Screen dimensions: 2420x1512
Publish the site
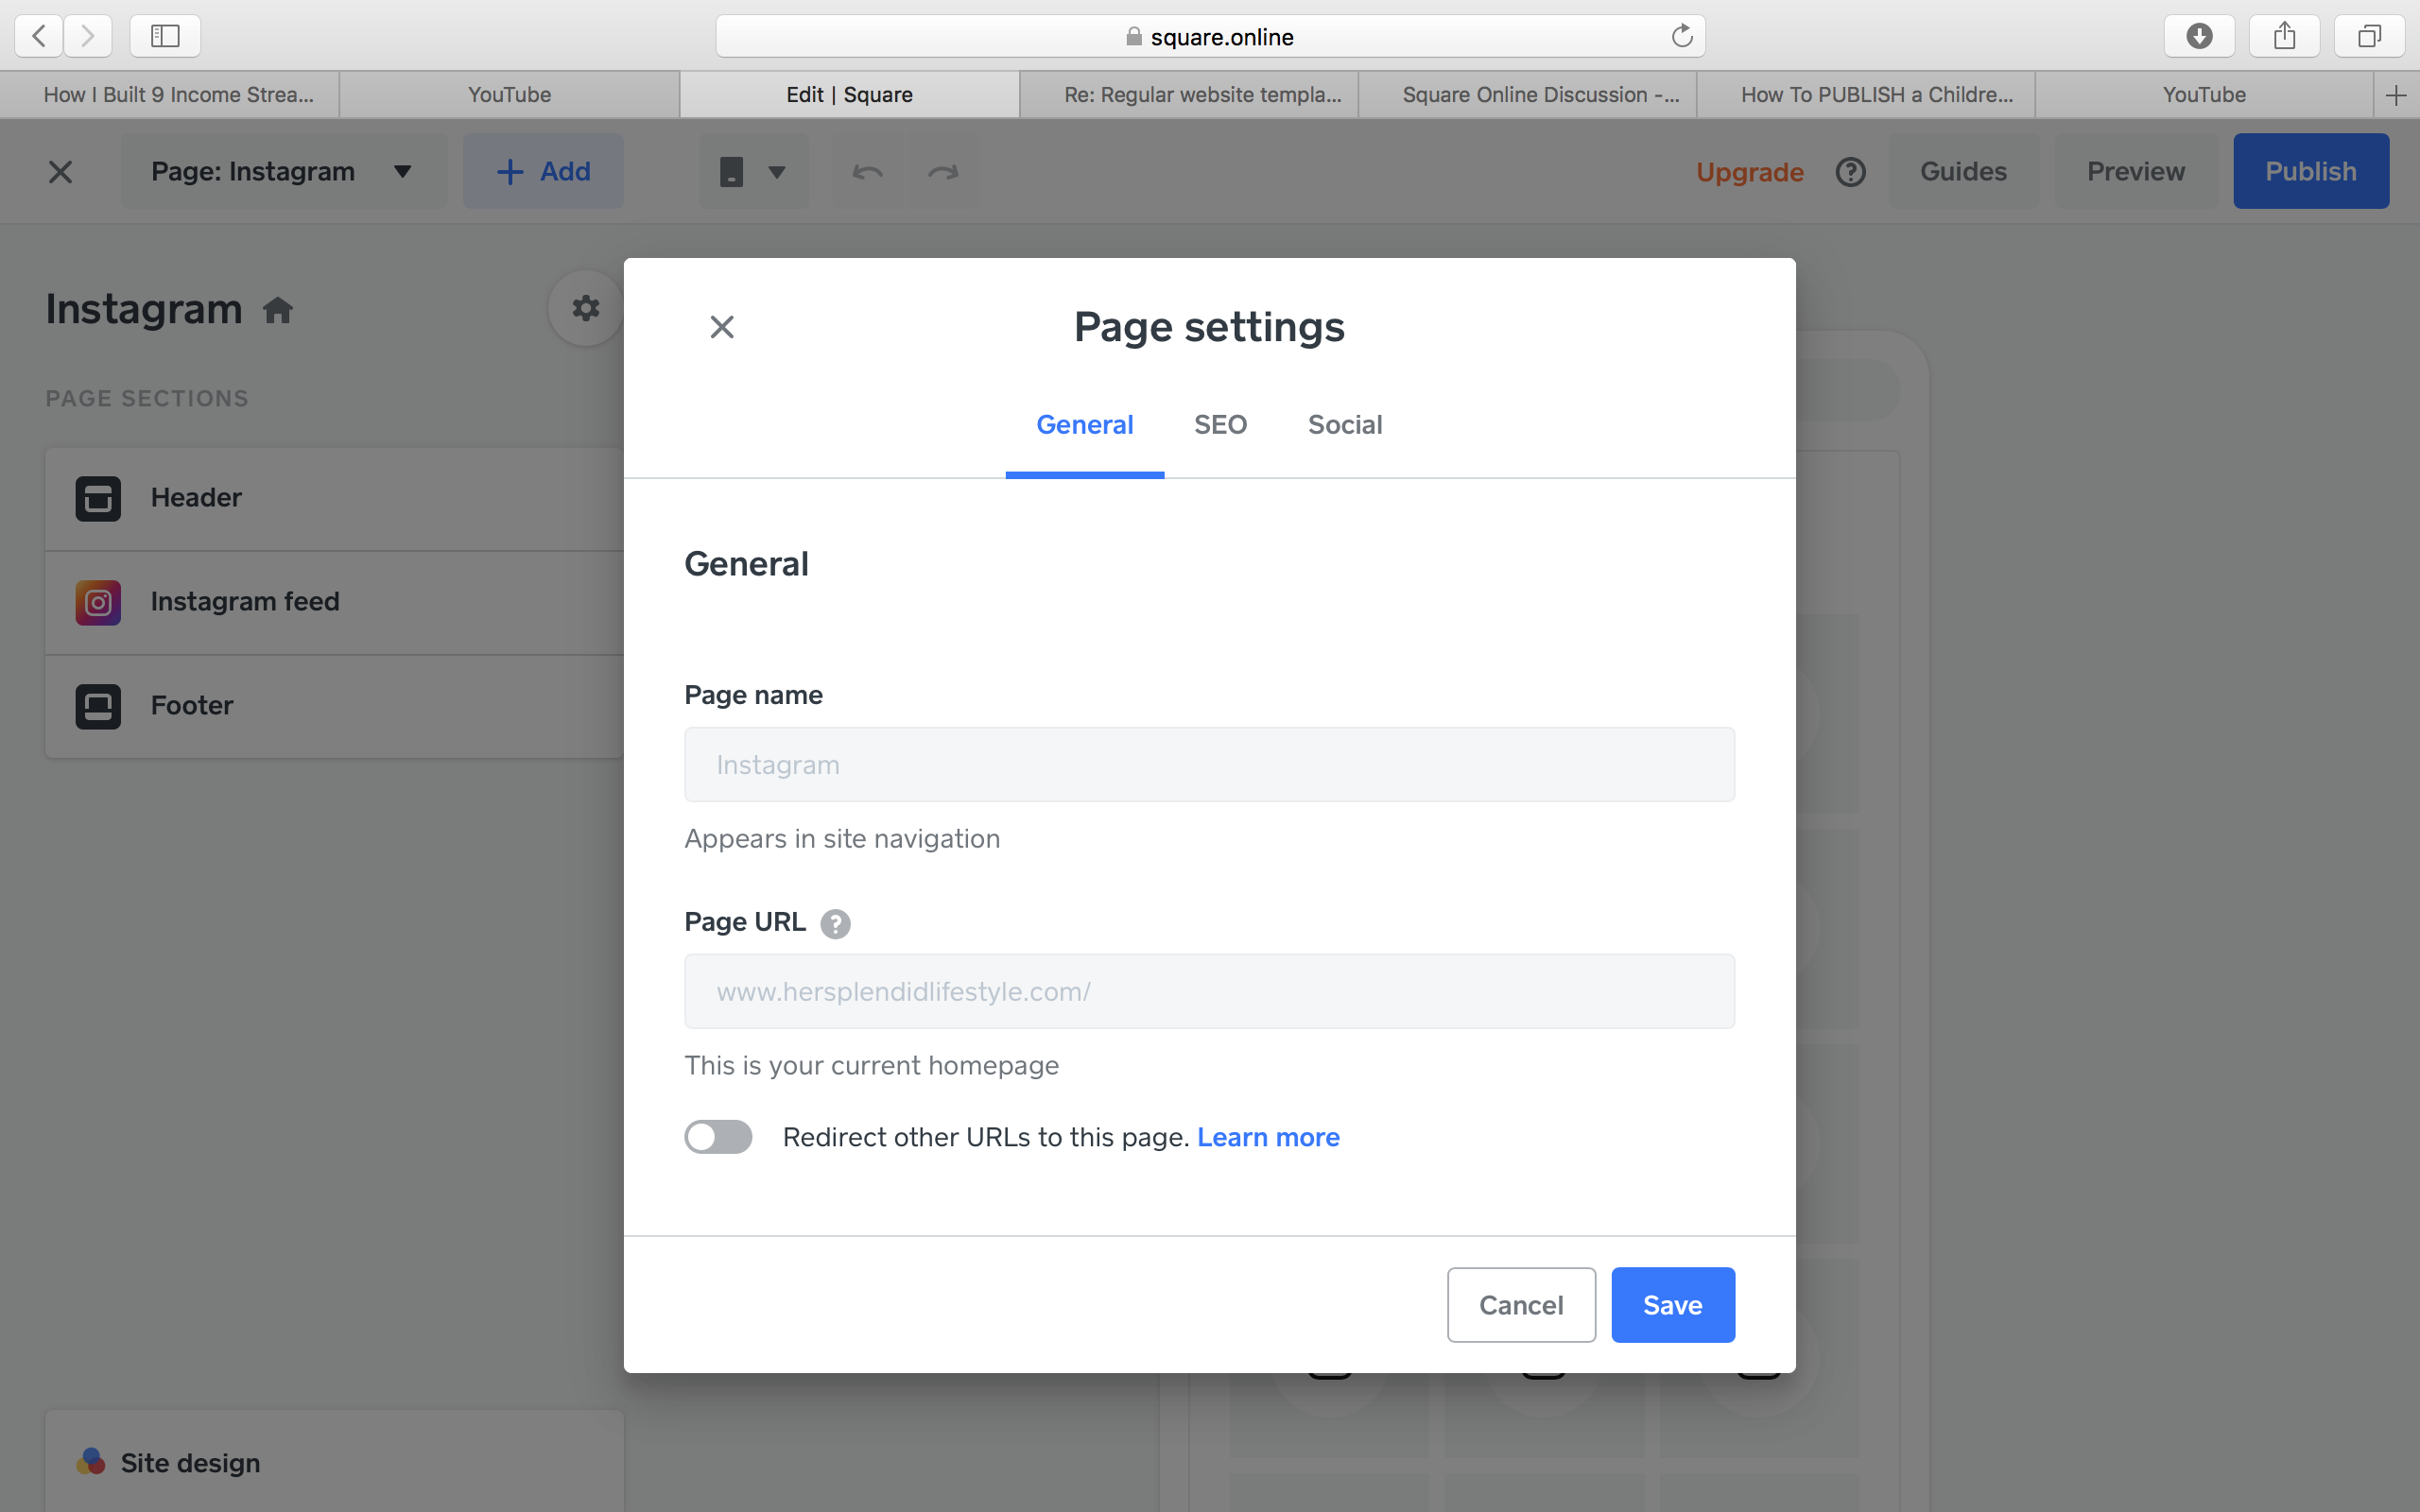(x=2311, y=172)
